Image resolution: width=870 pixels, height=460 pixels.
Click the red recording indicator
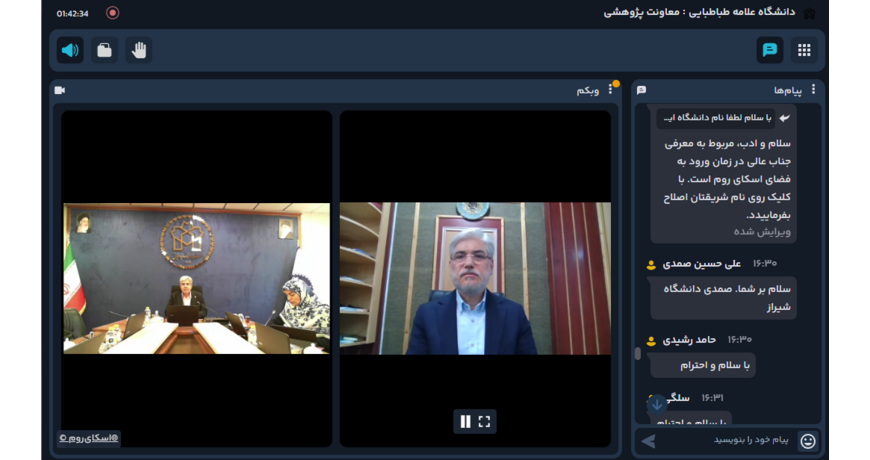coord(113,13)
